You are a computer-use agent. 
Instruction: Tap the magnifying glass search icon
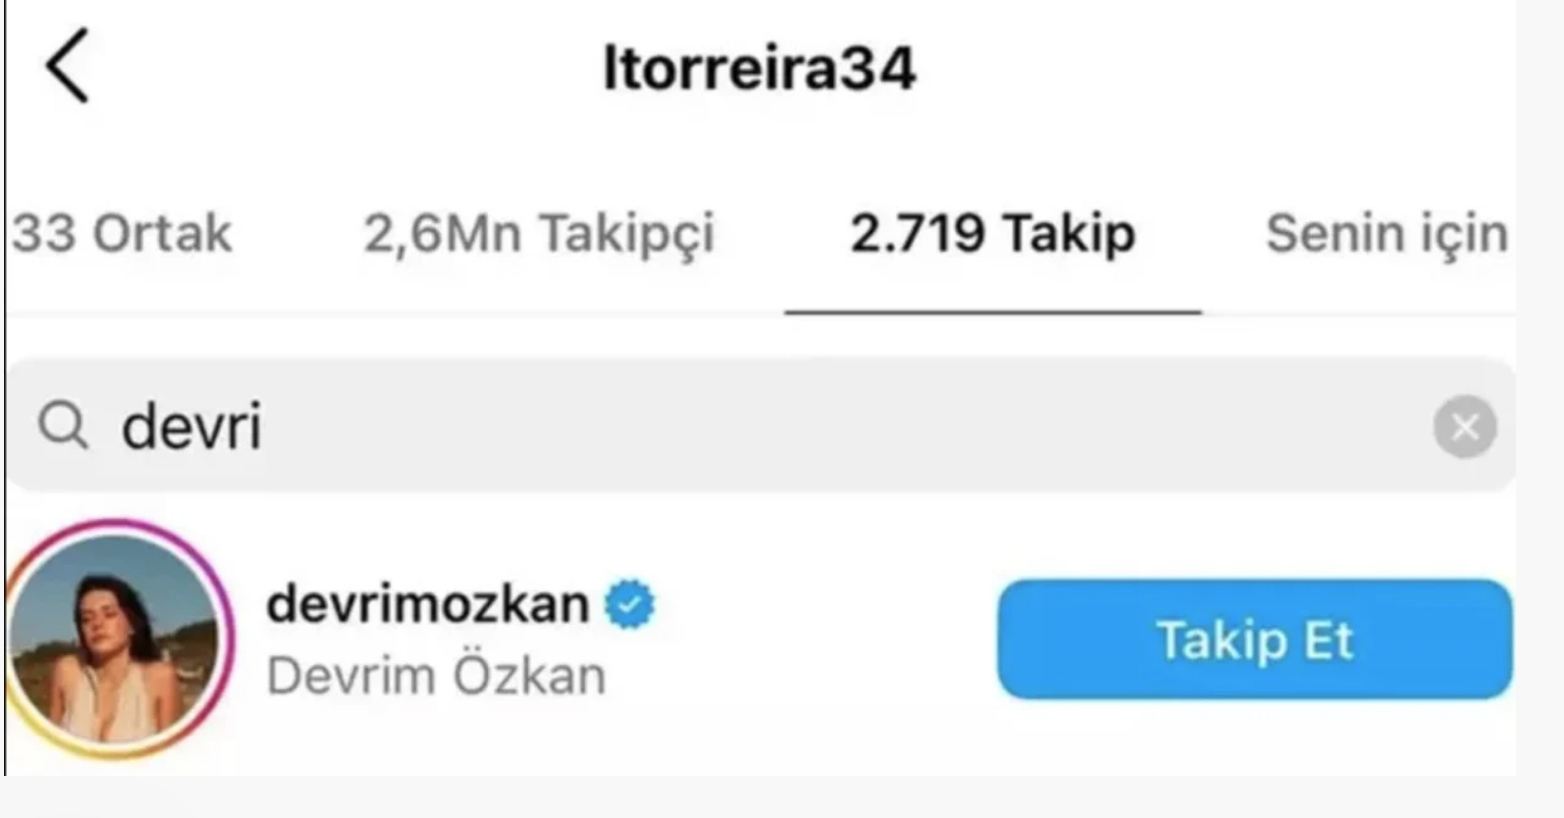point(63,426)
